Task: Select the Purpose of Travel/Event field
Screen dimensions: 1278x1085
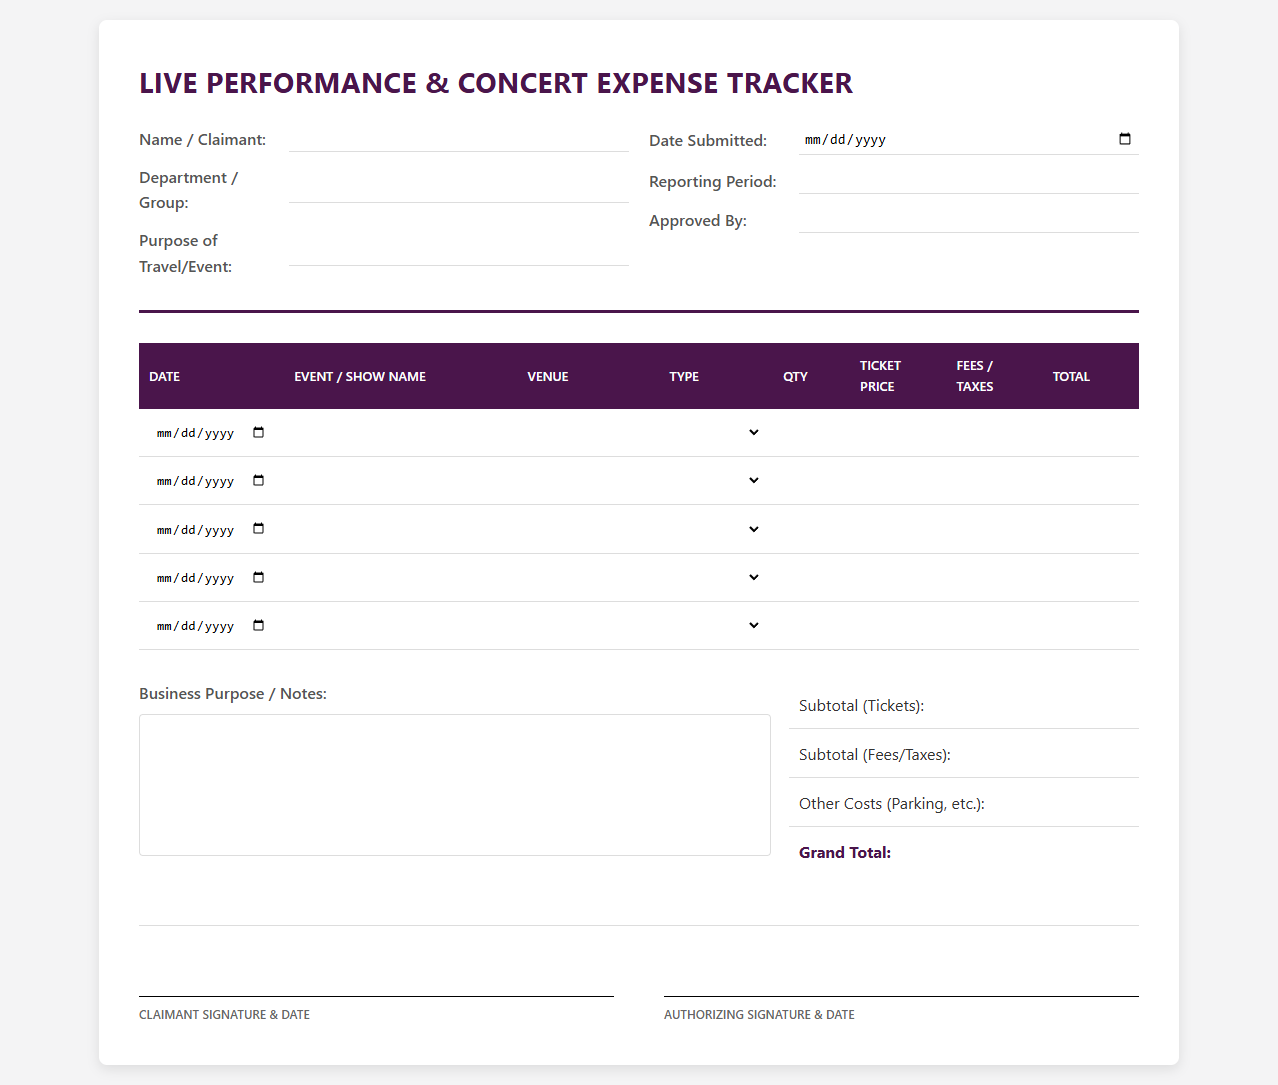Action: [x=459, y=253]
